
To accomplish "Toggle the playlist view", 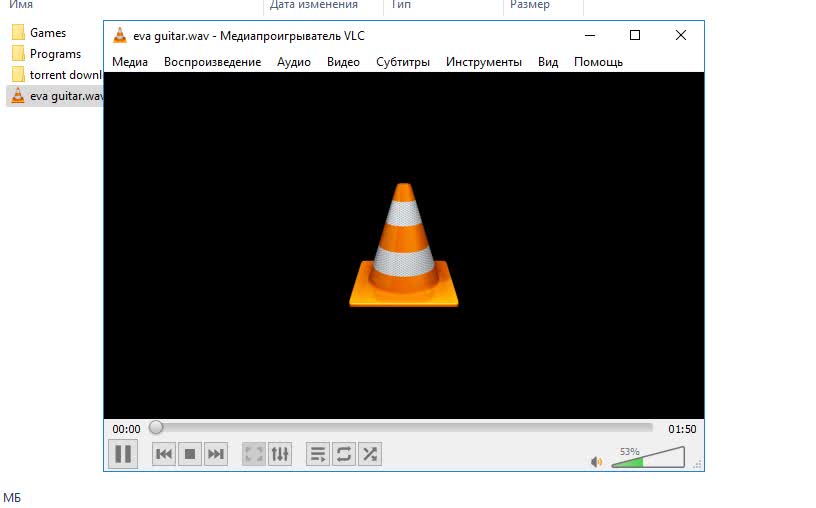I will tap(318, 454).
